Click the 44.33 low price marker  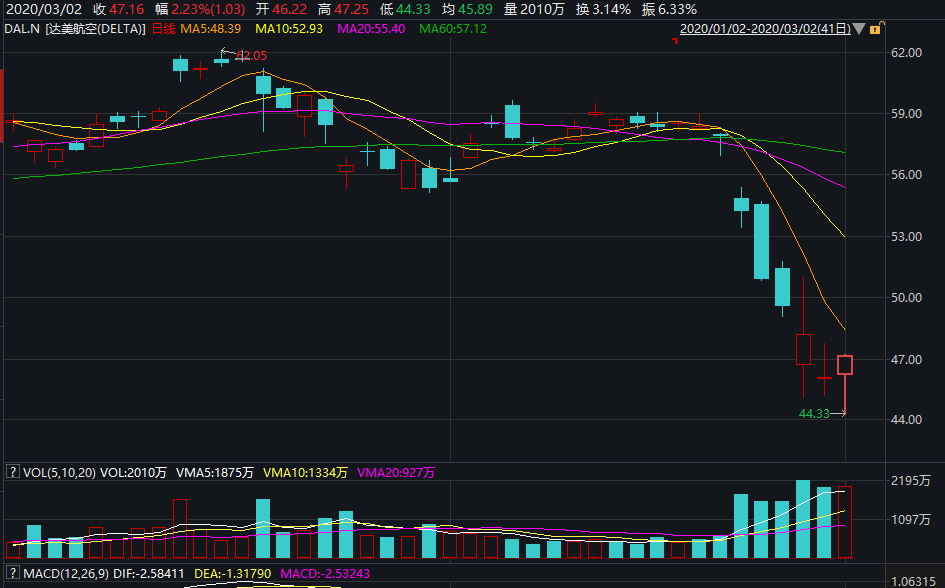pyautogui.click(x=814, y=413)
